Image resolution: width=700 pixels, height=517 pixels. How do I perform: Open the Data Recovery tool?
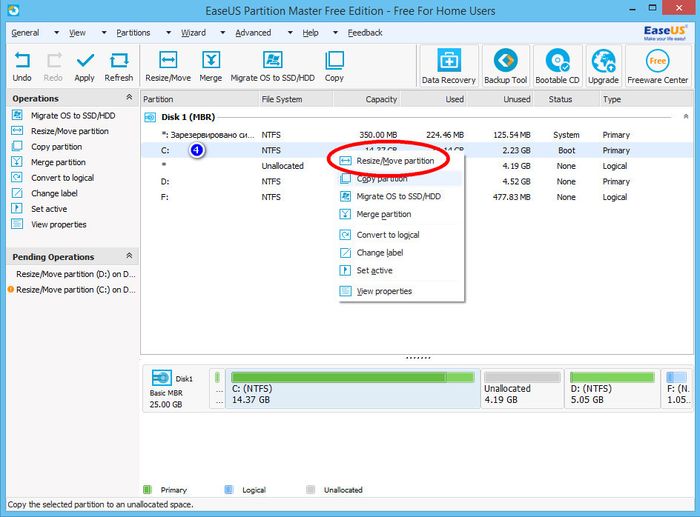(449, 66)
